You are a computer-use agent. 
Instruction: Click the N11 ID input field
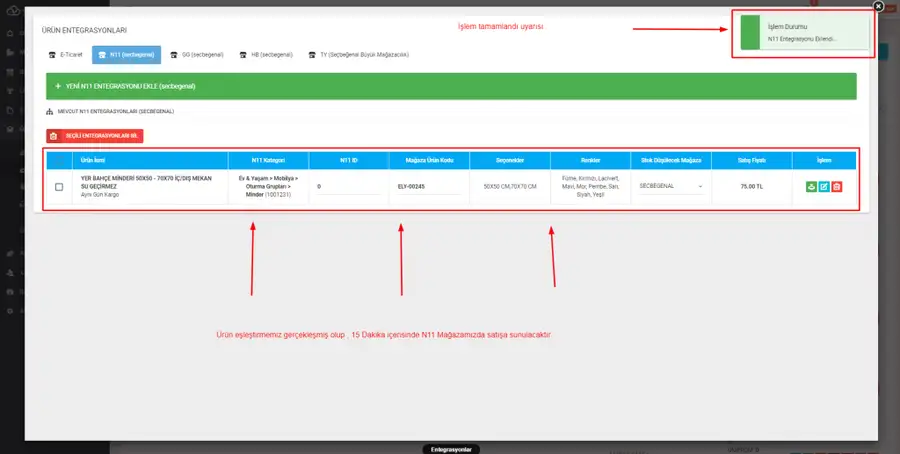click(348, 187)
